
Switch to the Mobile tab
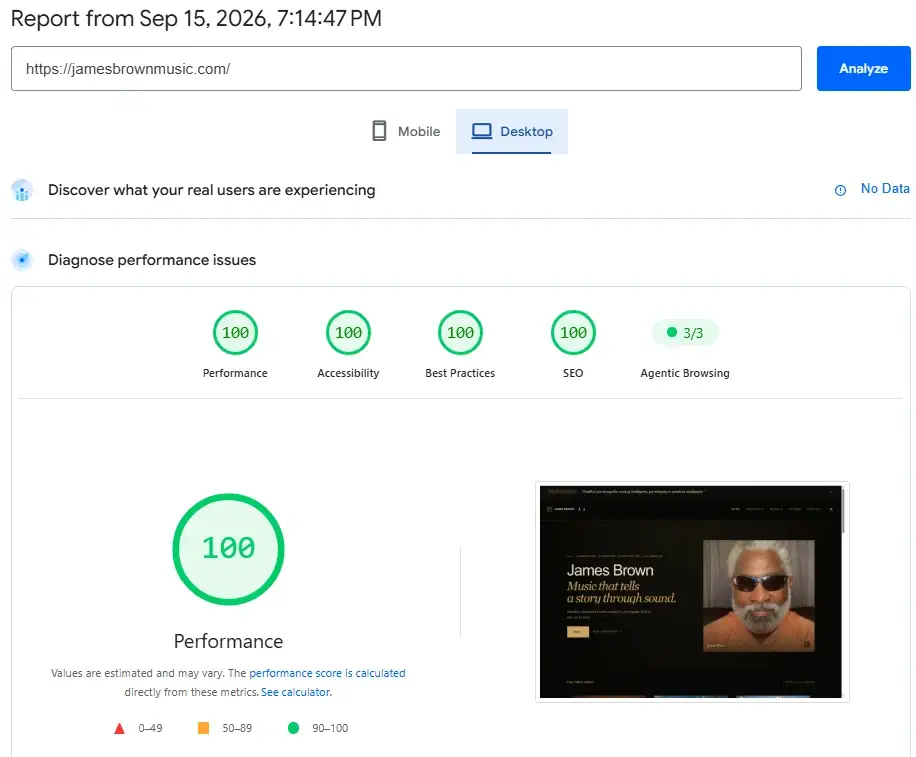(406, 131)
